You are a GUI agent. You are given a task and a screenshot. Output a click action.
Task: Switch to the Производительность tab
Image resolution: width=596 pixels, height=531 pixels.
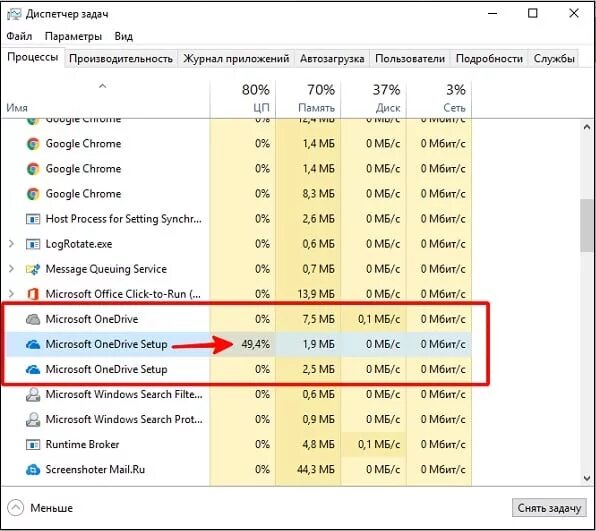point(121,59)
